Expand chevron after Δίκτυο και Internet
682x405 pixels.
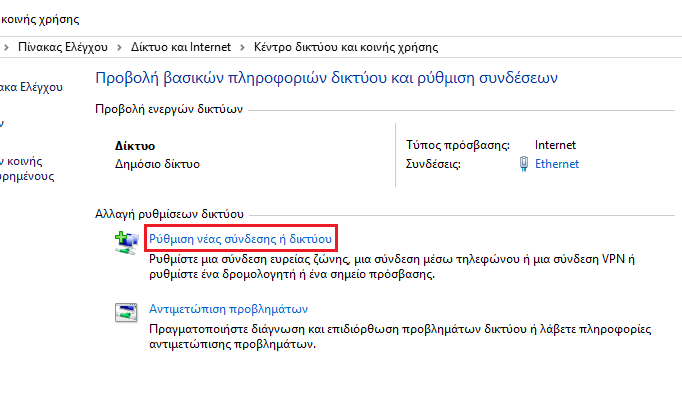coord(242,47)
